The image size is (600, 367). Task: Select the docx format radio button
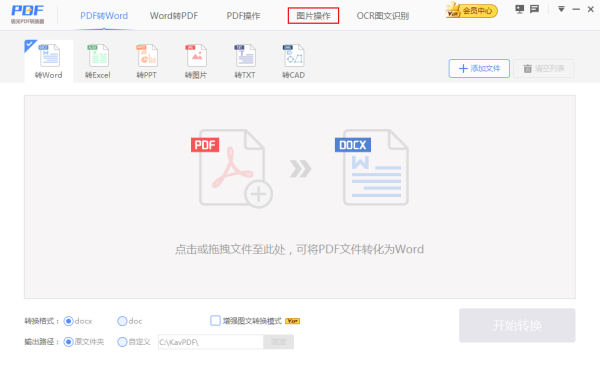coord(68,321)
